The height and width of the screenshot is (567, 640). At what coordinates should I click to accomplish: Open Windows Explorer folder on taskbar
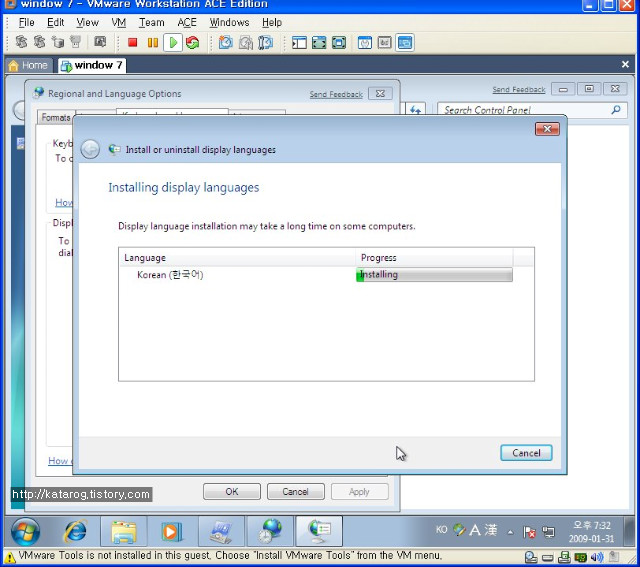pyautogui.click(x=124, y=531)
